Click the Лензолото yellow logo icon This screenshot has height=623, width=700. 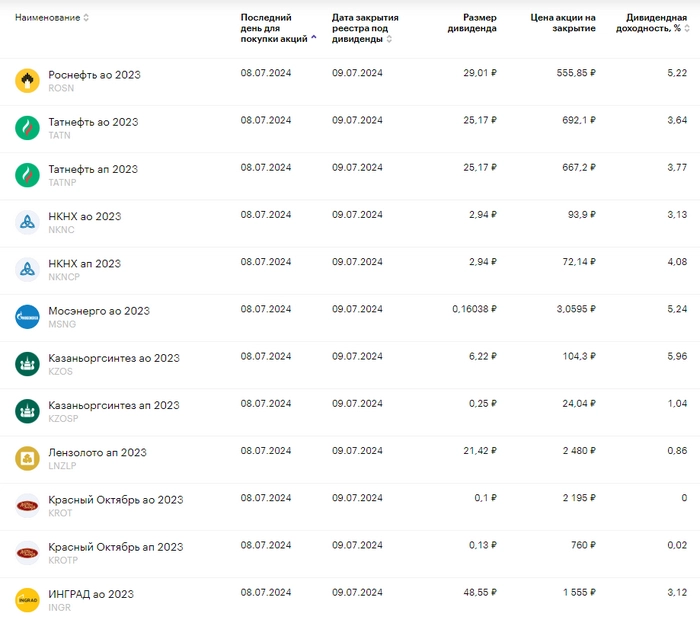[x=27, y=458]
